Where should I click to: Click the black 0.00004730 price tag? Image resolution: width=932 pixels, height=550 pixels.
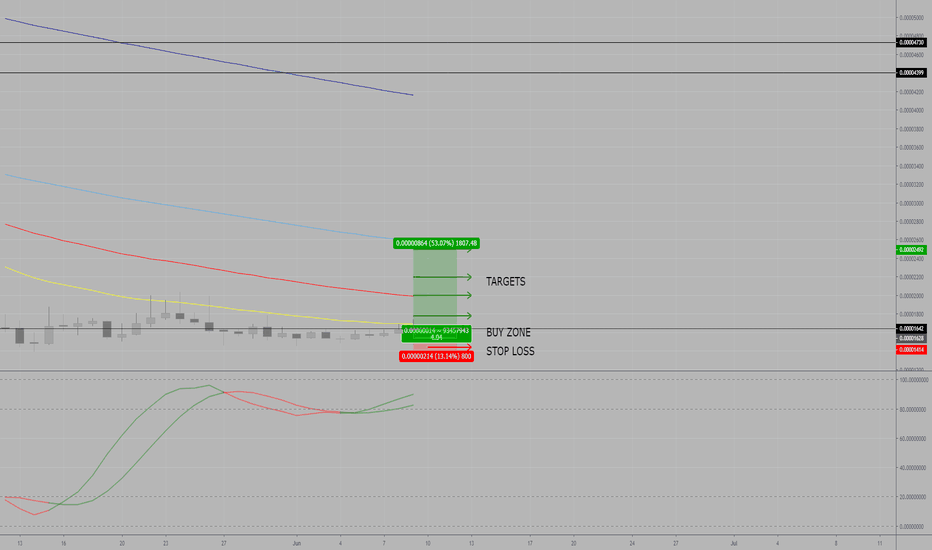(x=911, y=43)
